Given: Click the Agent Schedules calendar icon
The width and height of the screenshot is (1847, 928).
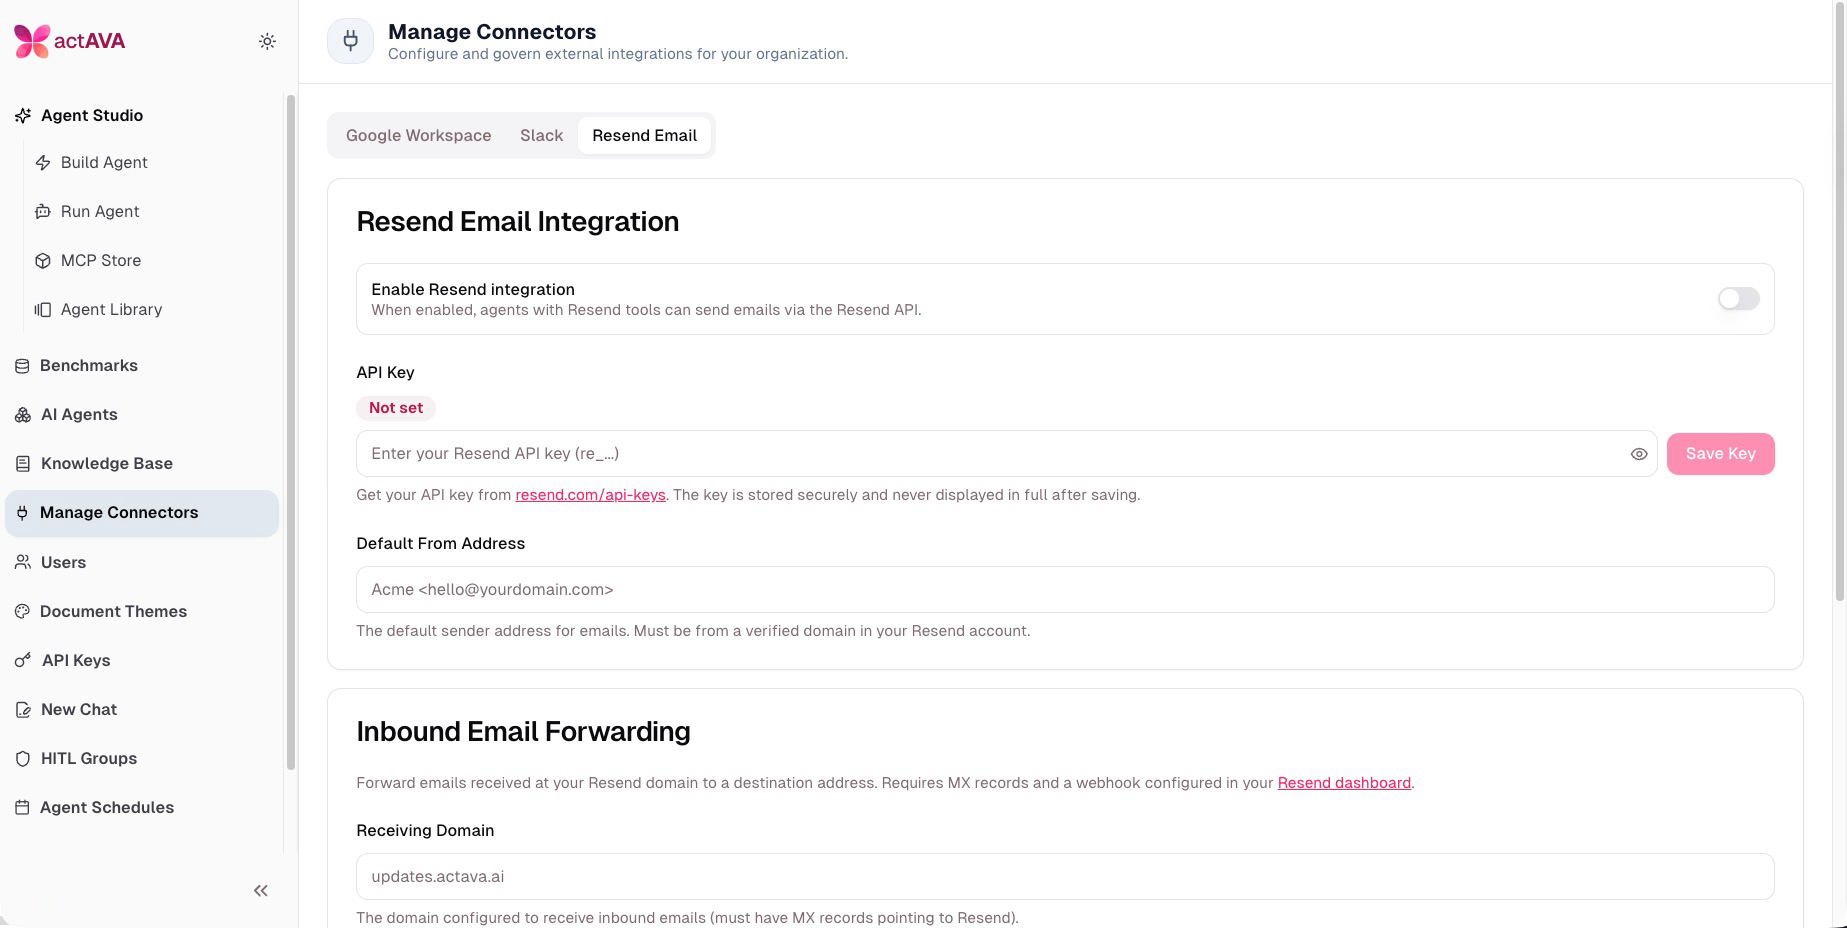Looking at the screenshot, I should coord(22,807).
